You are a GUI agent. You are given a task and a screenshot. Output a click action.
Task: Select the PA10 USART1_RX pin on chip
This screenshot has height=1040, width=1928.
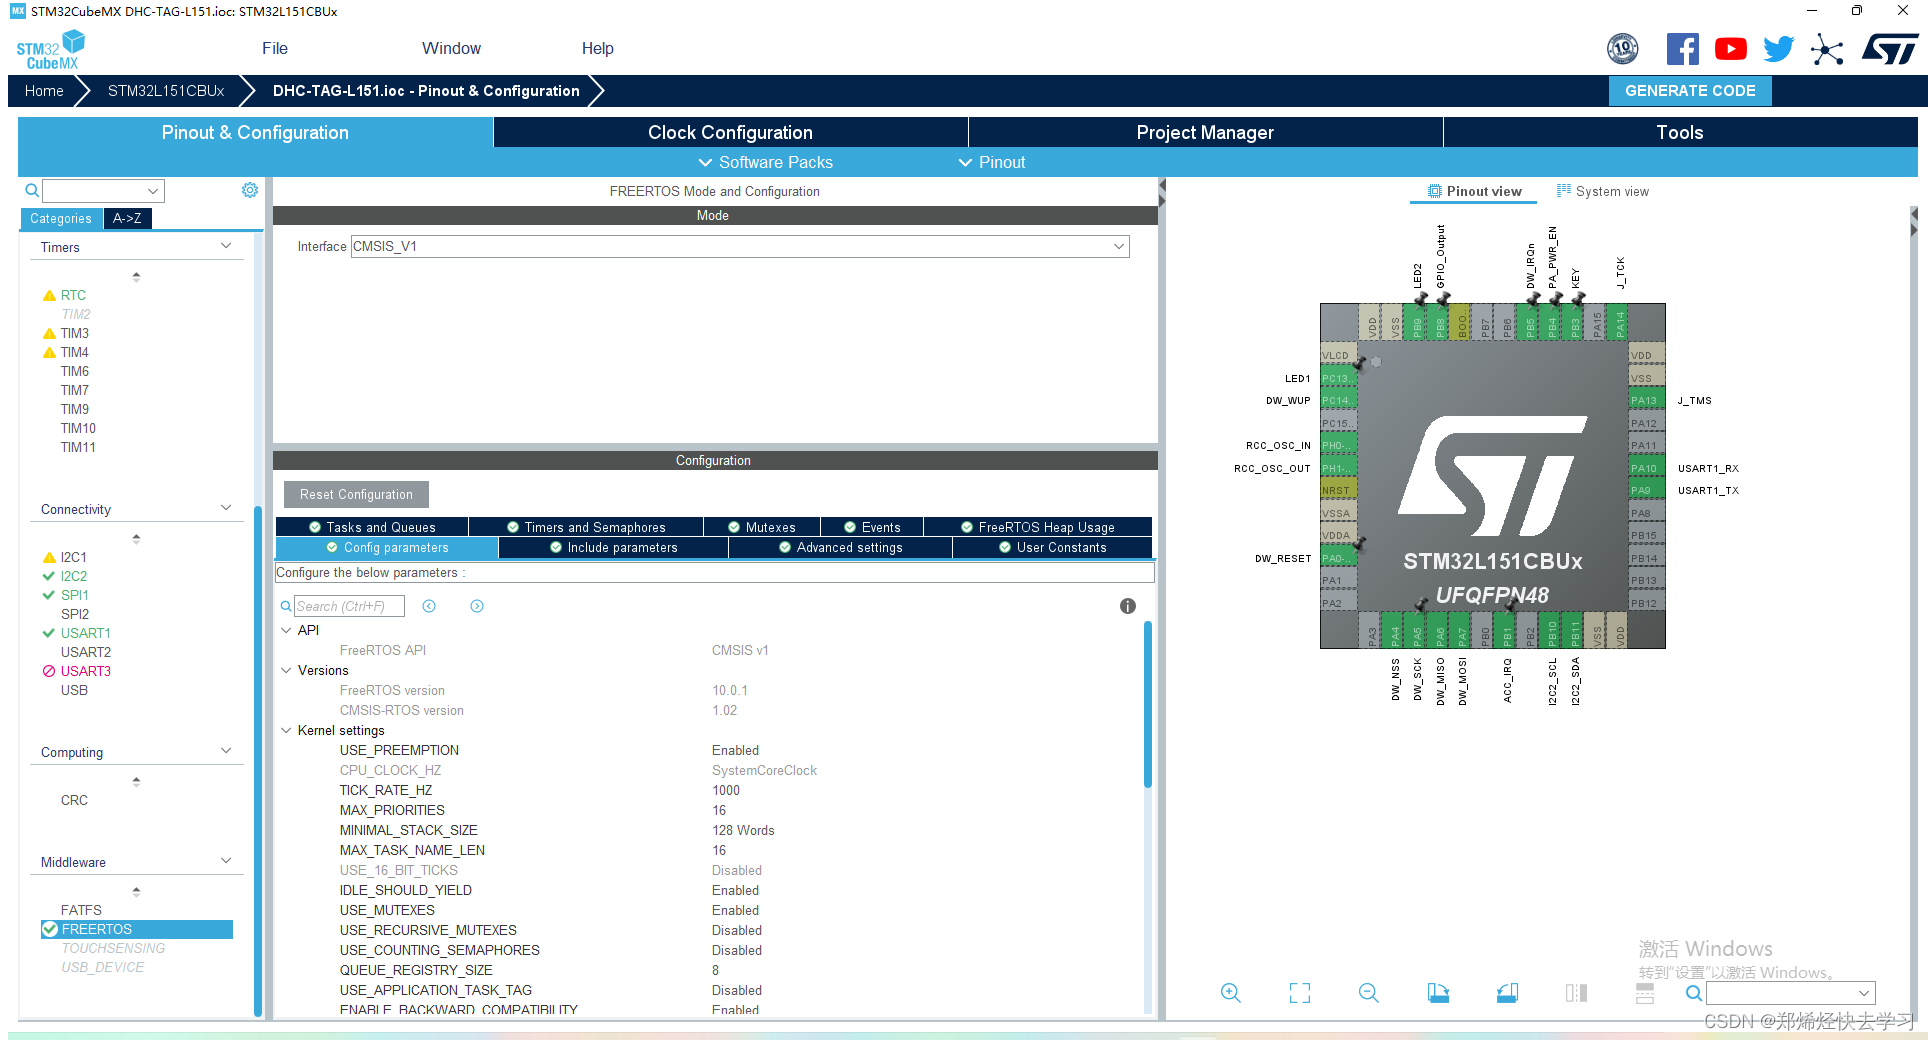coord(1647,468)
